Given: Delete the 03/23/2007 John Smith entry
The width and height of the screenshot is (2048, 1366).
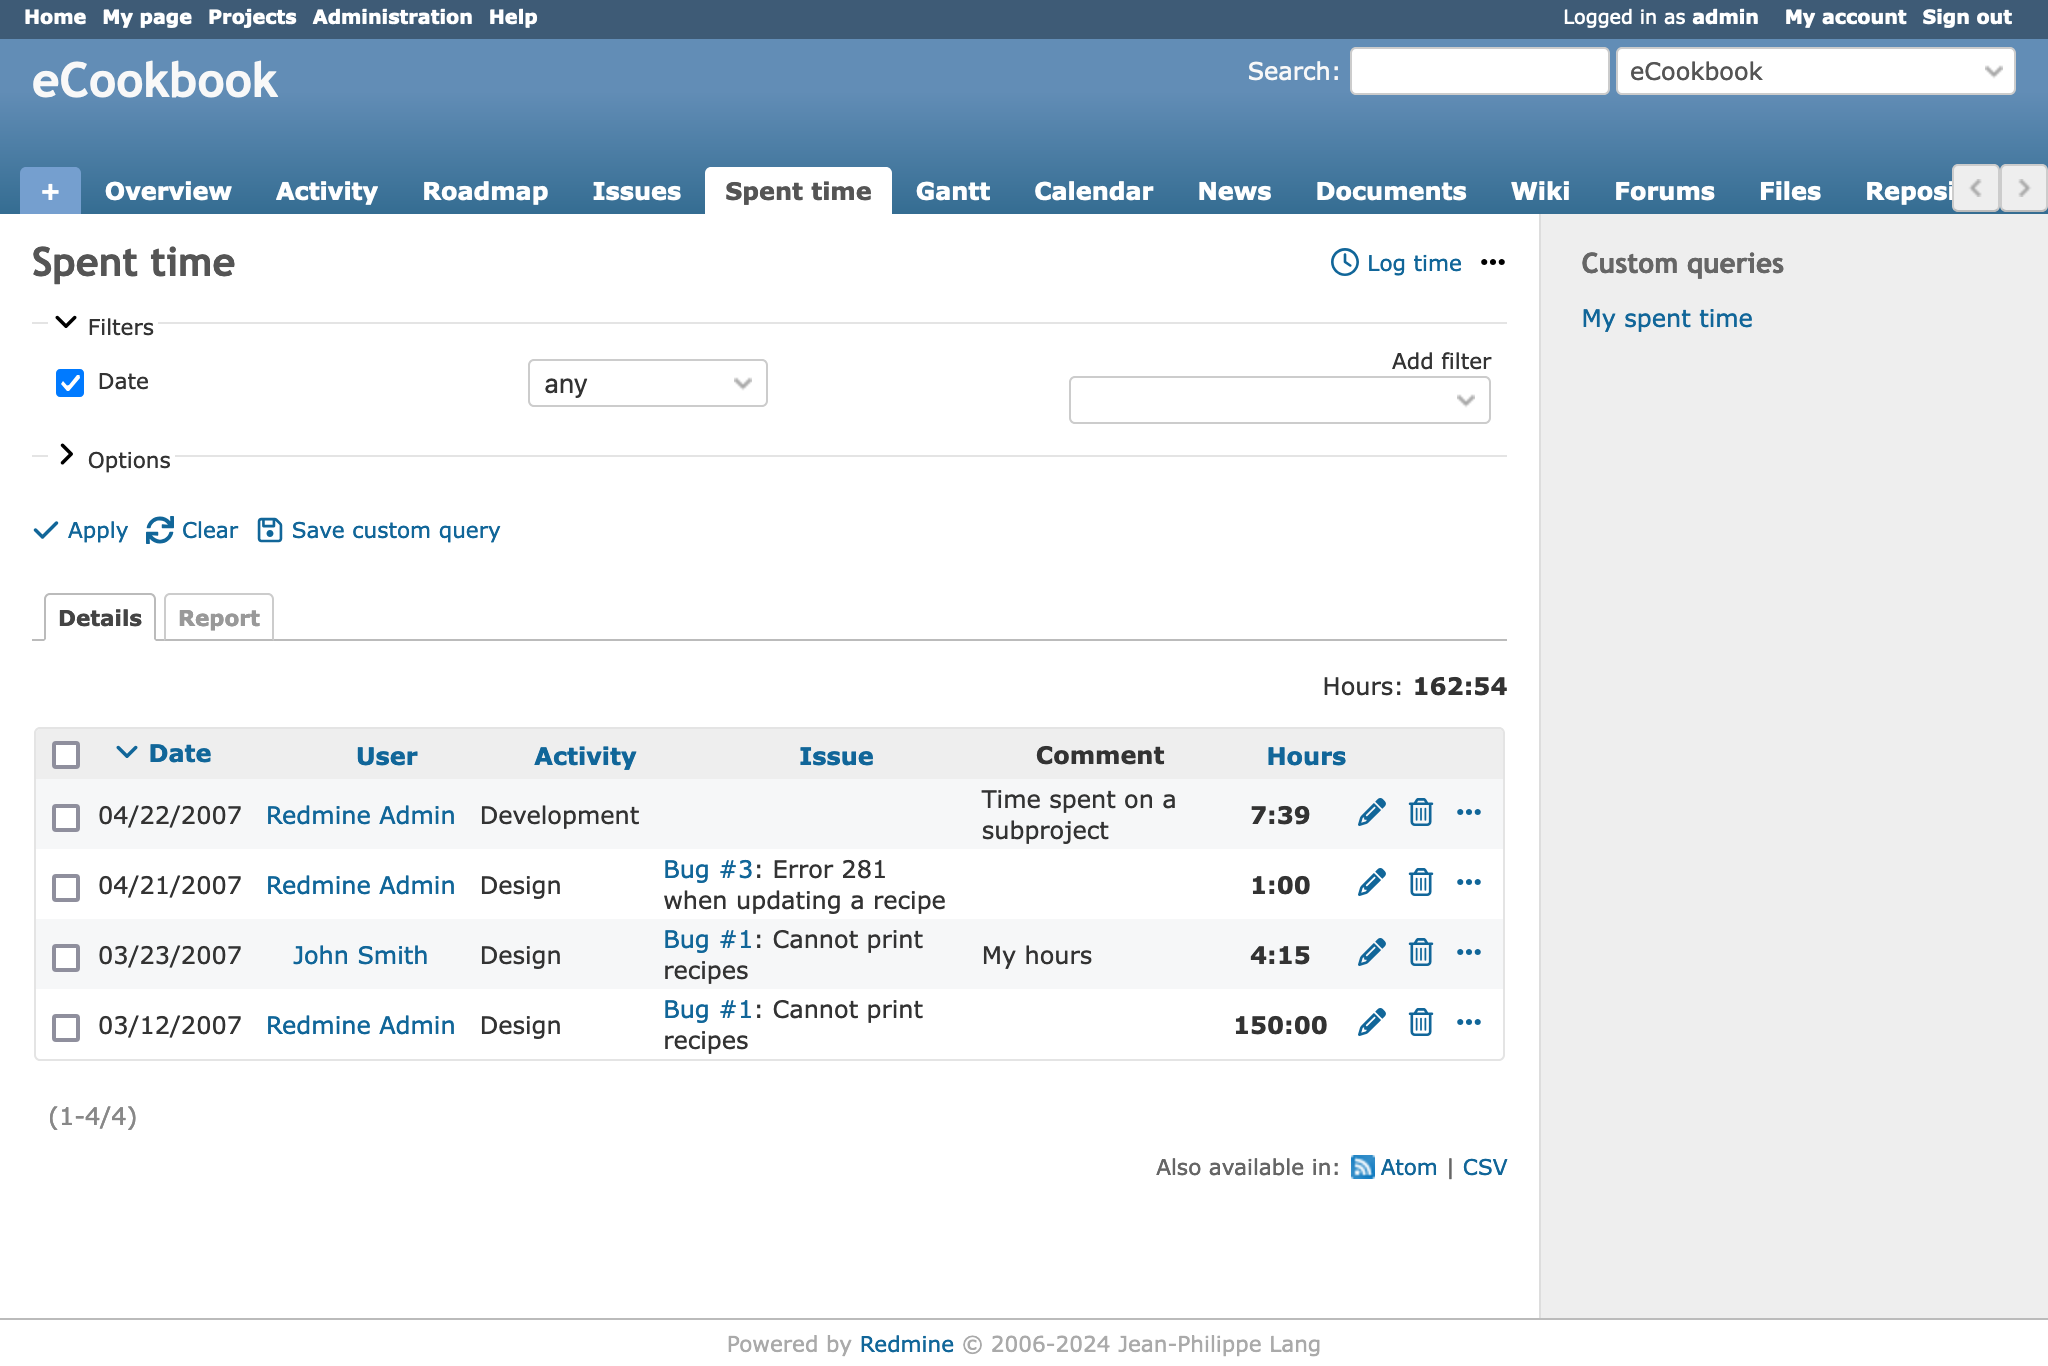Looking at the screenshot, I should click(x=1421, y=952).
